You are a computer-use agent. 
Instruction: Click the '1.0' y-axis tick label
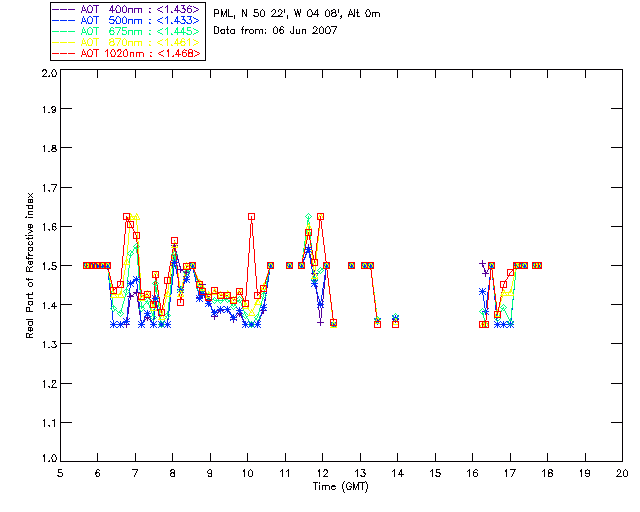[49, 459]
